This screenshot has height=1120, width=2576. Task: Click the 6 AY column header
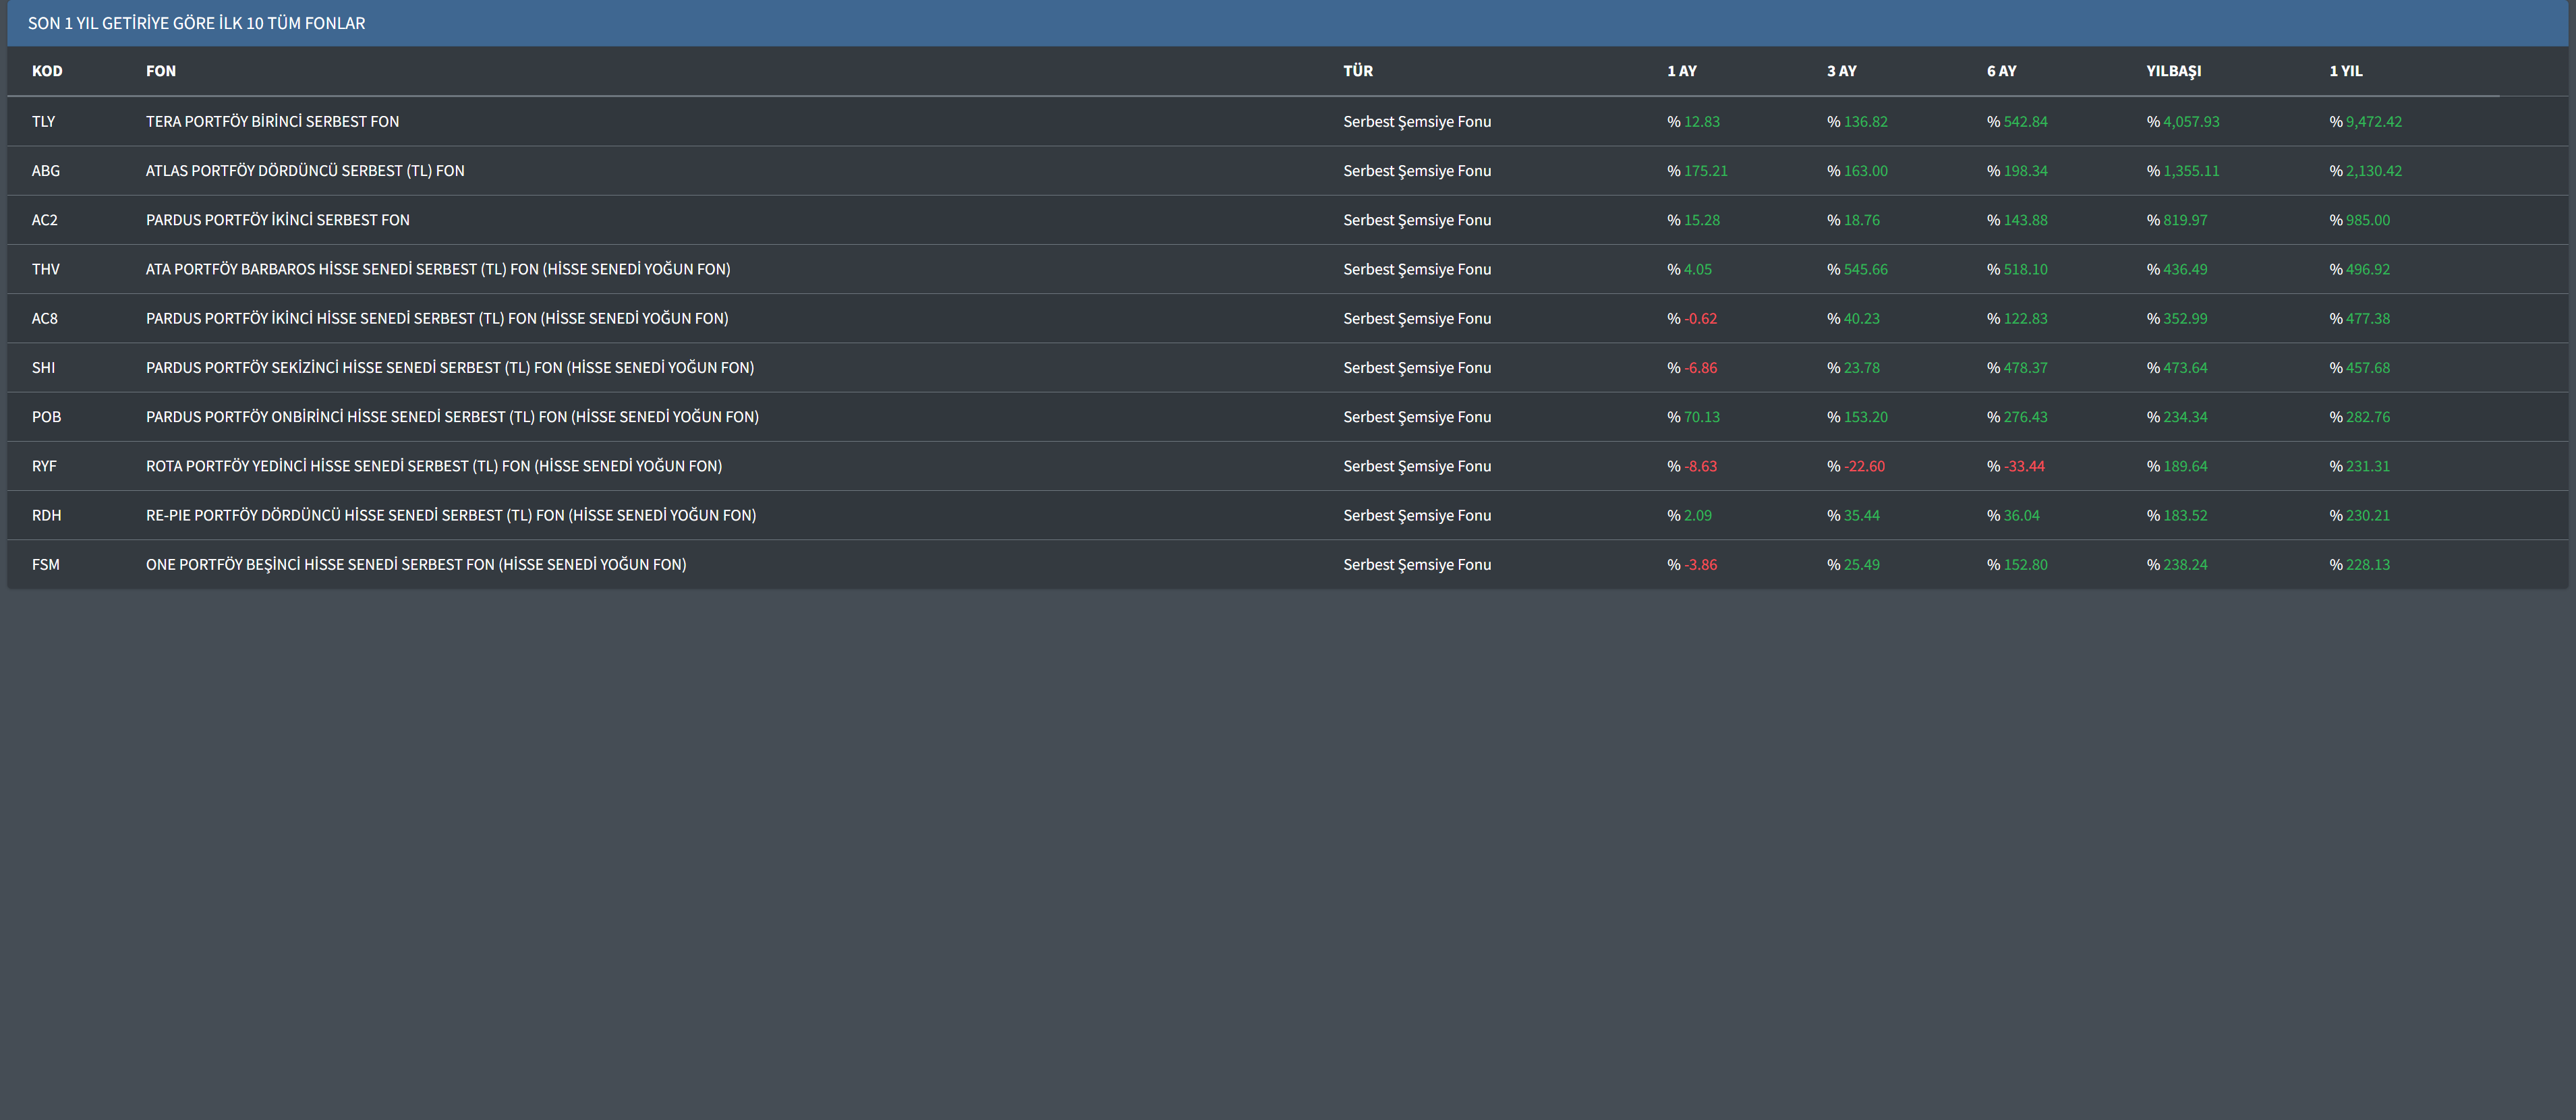coord(2001,71)
